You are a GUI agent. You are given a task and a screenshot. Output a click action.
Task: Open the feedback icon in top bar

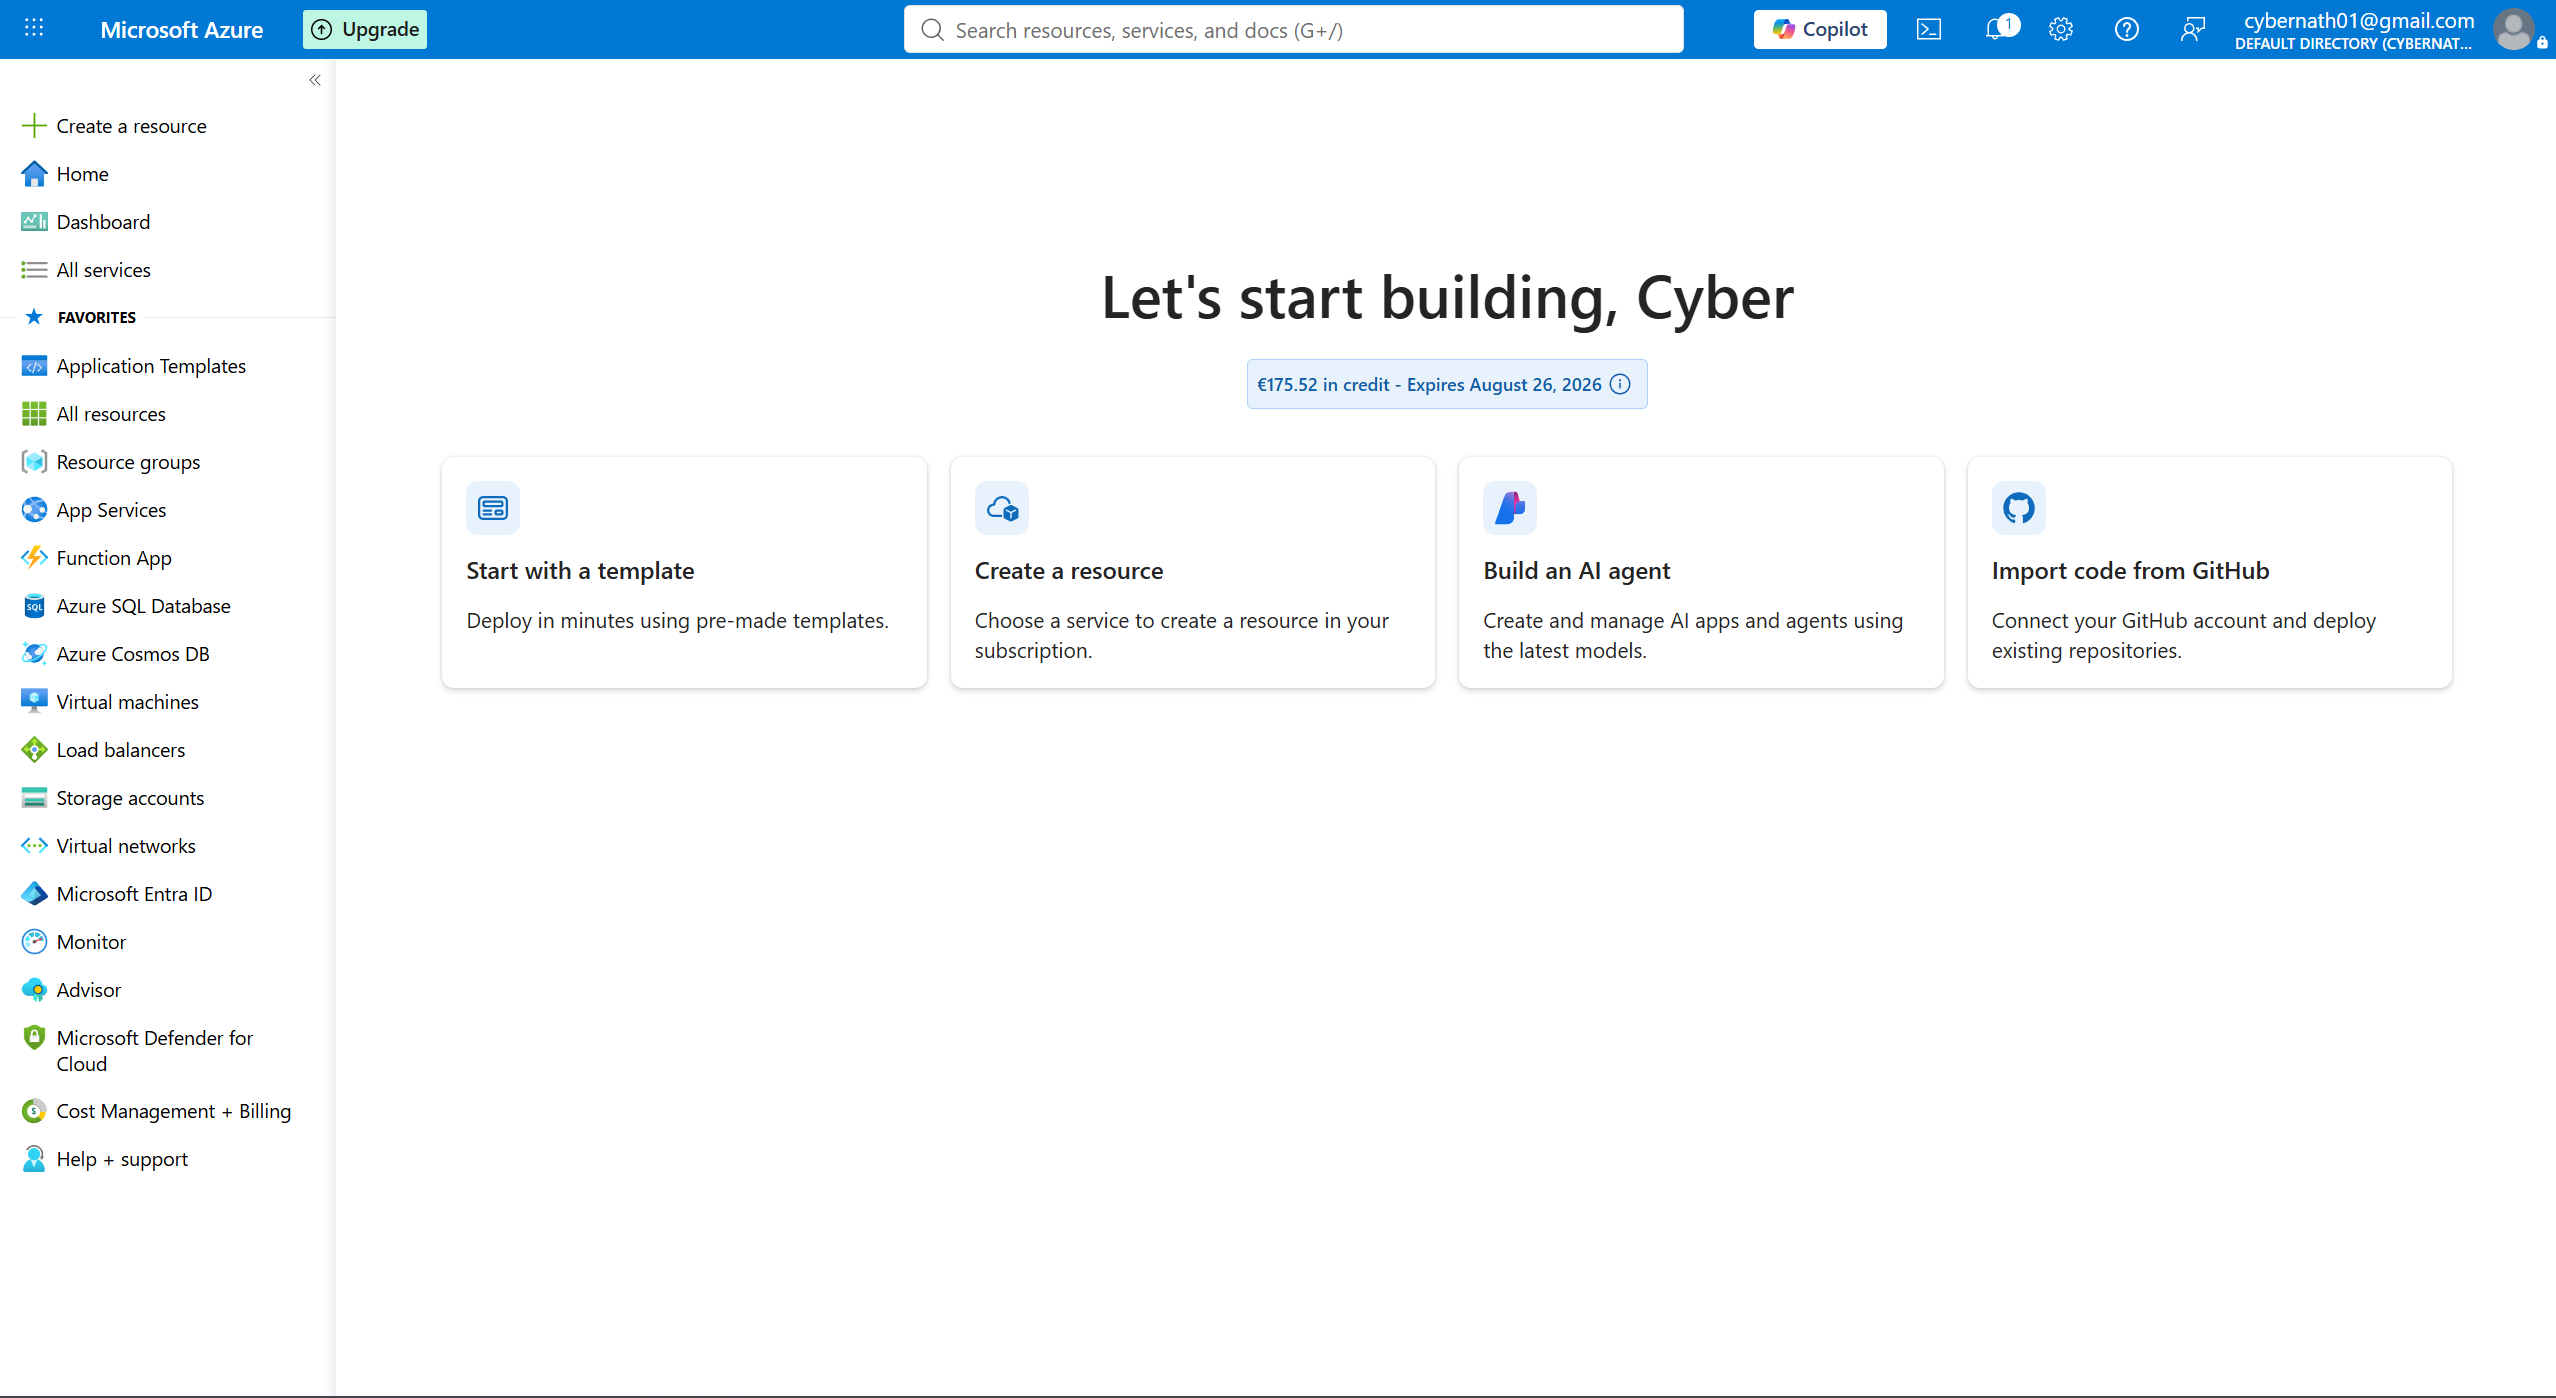coord(2193,29)
